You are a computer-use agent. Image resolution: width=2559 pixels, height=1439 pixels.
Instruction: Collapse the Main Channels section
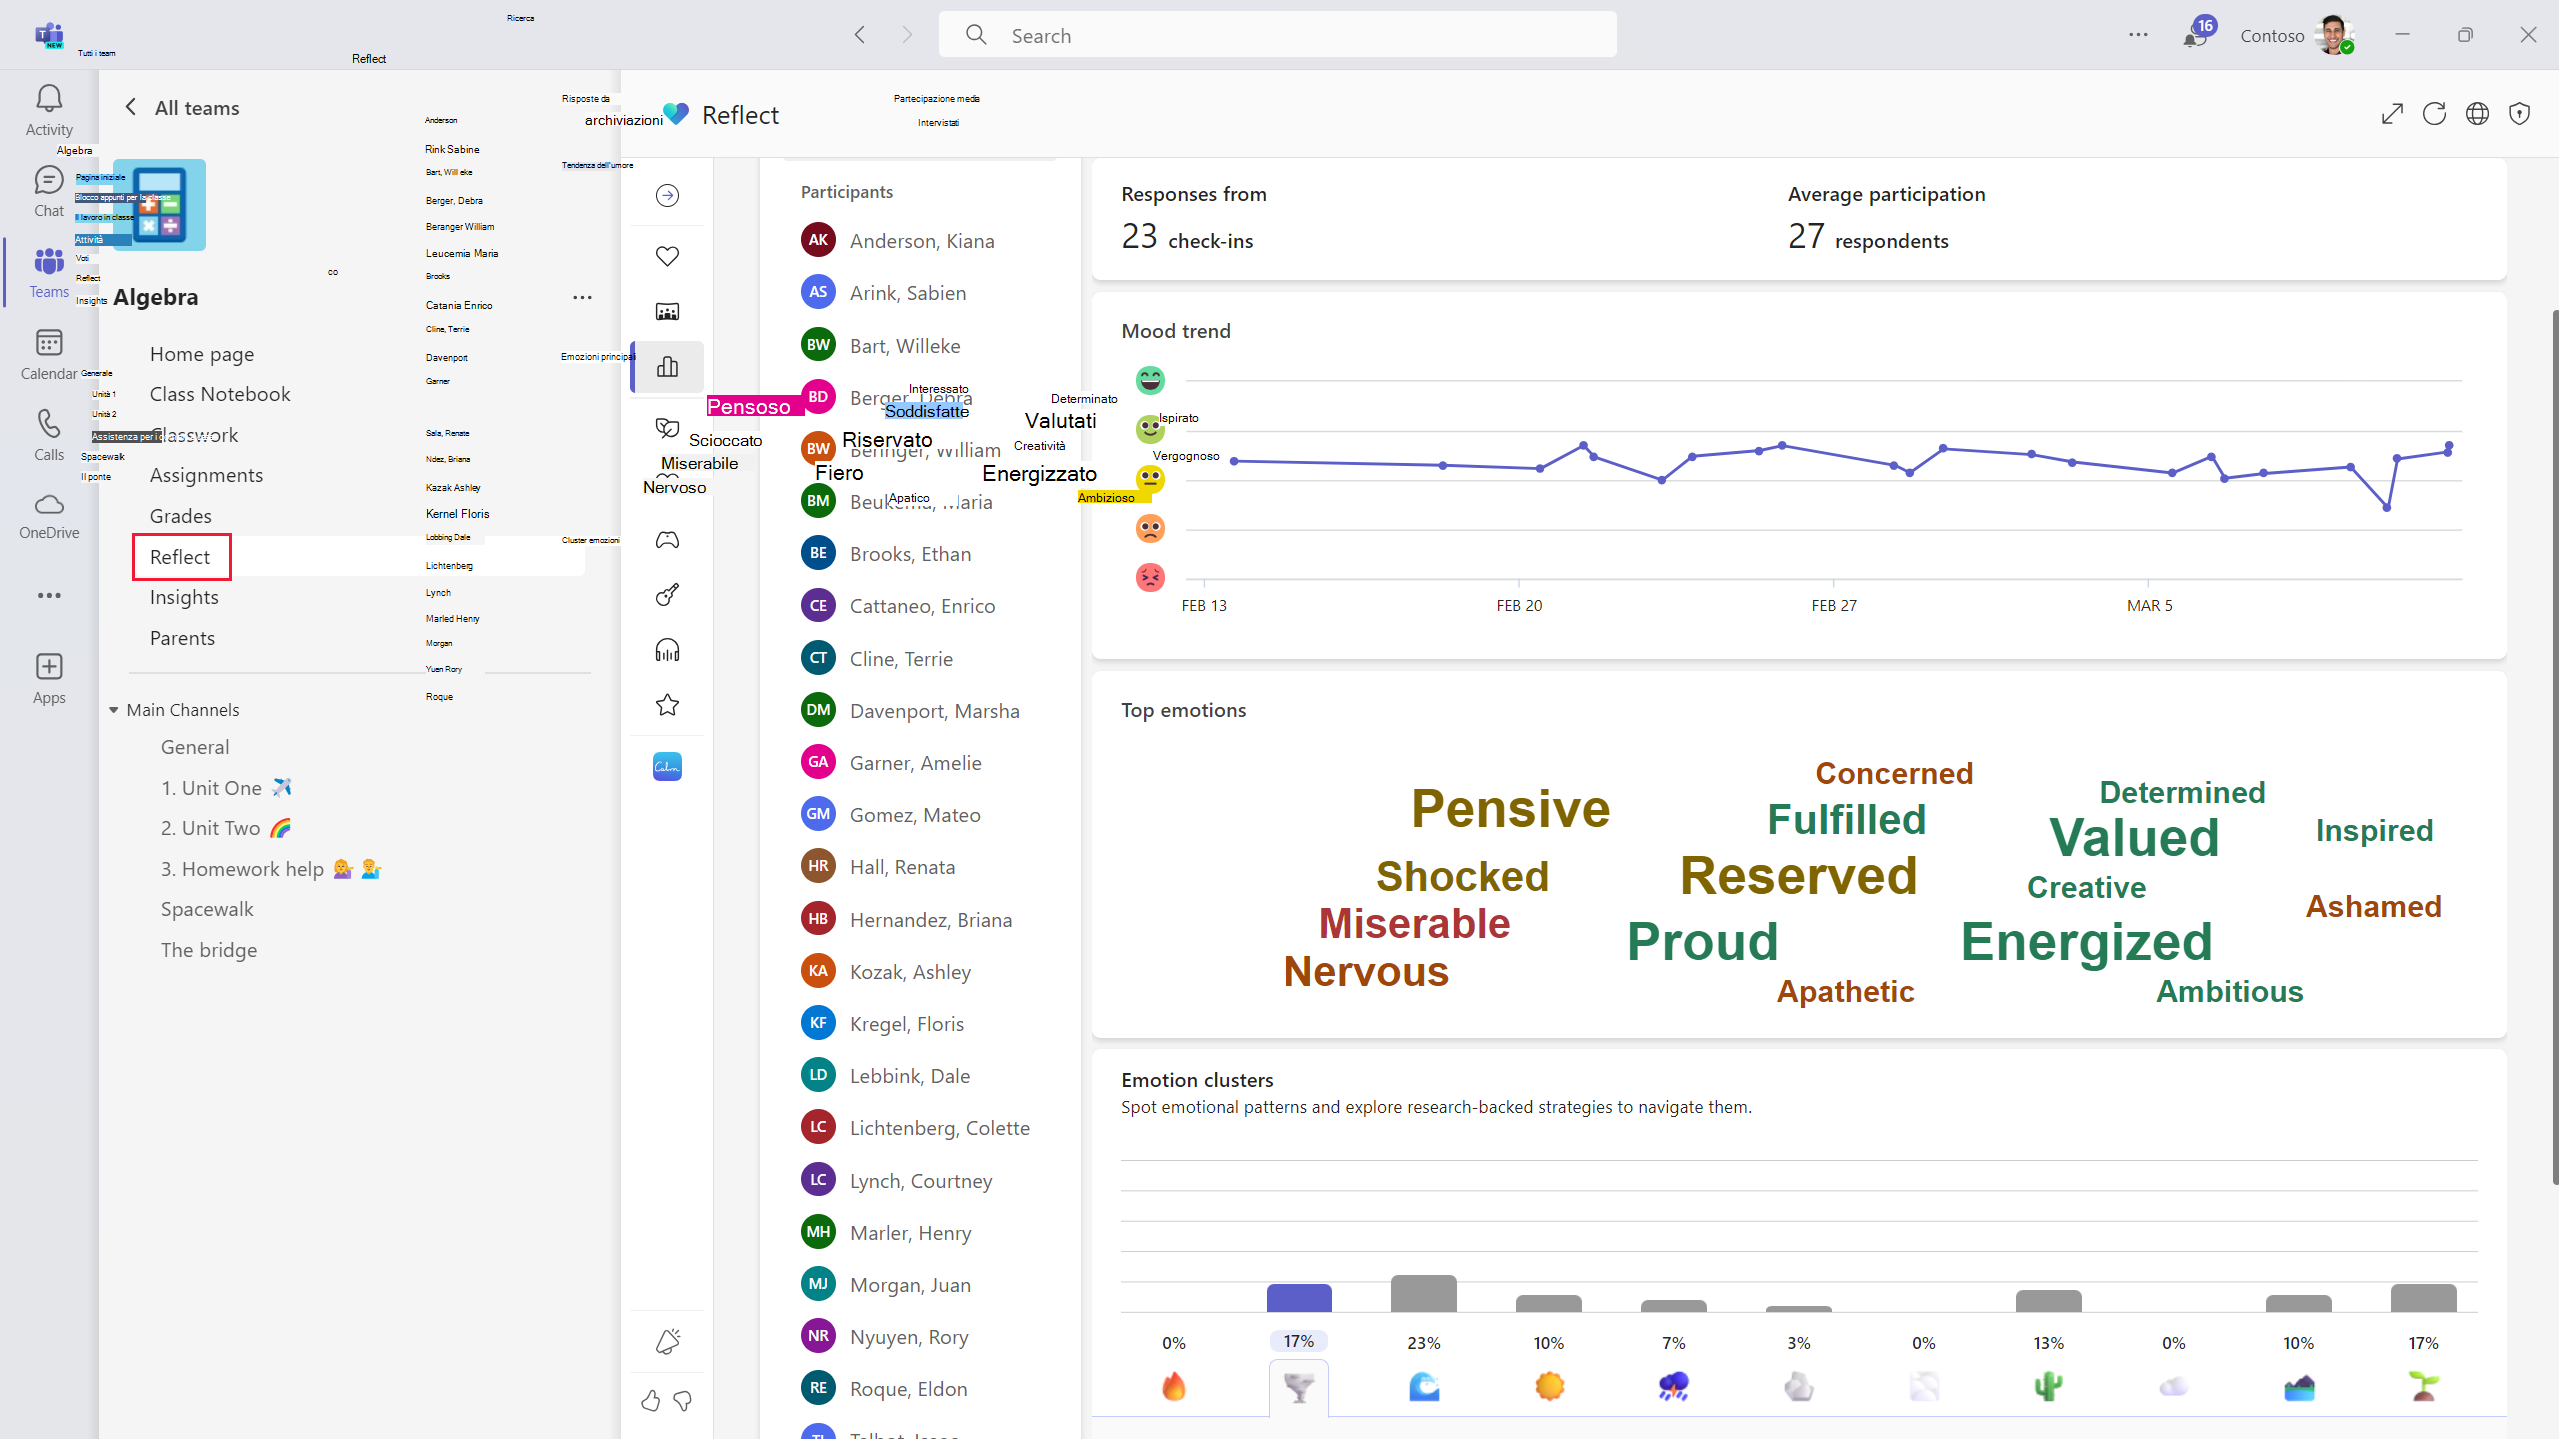tap(113, 710)
